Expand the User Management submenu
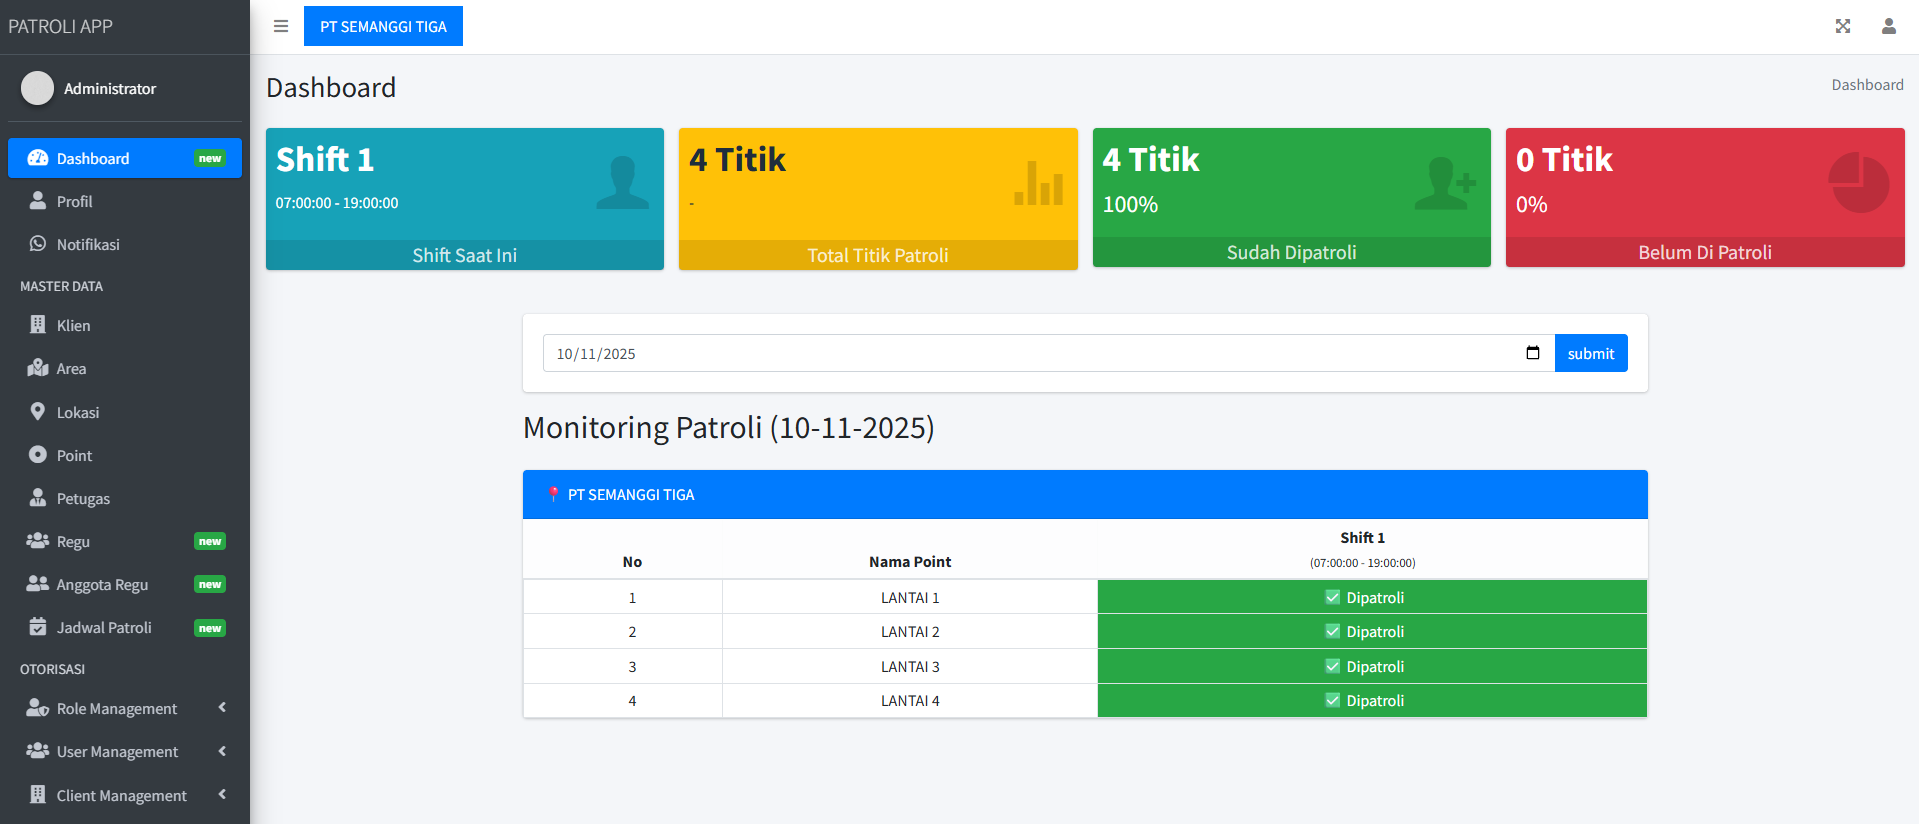Image resolution: width=1919 pixels, height=824 pixels. pyautogui.click(x=222, y=751)
